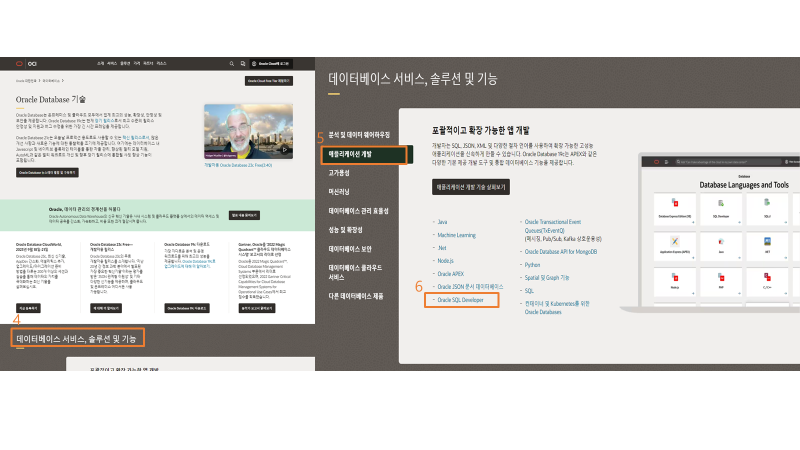Open the Oracle Transactional Event Queues link
800x450 pixels.
coord(553,226)
